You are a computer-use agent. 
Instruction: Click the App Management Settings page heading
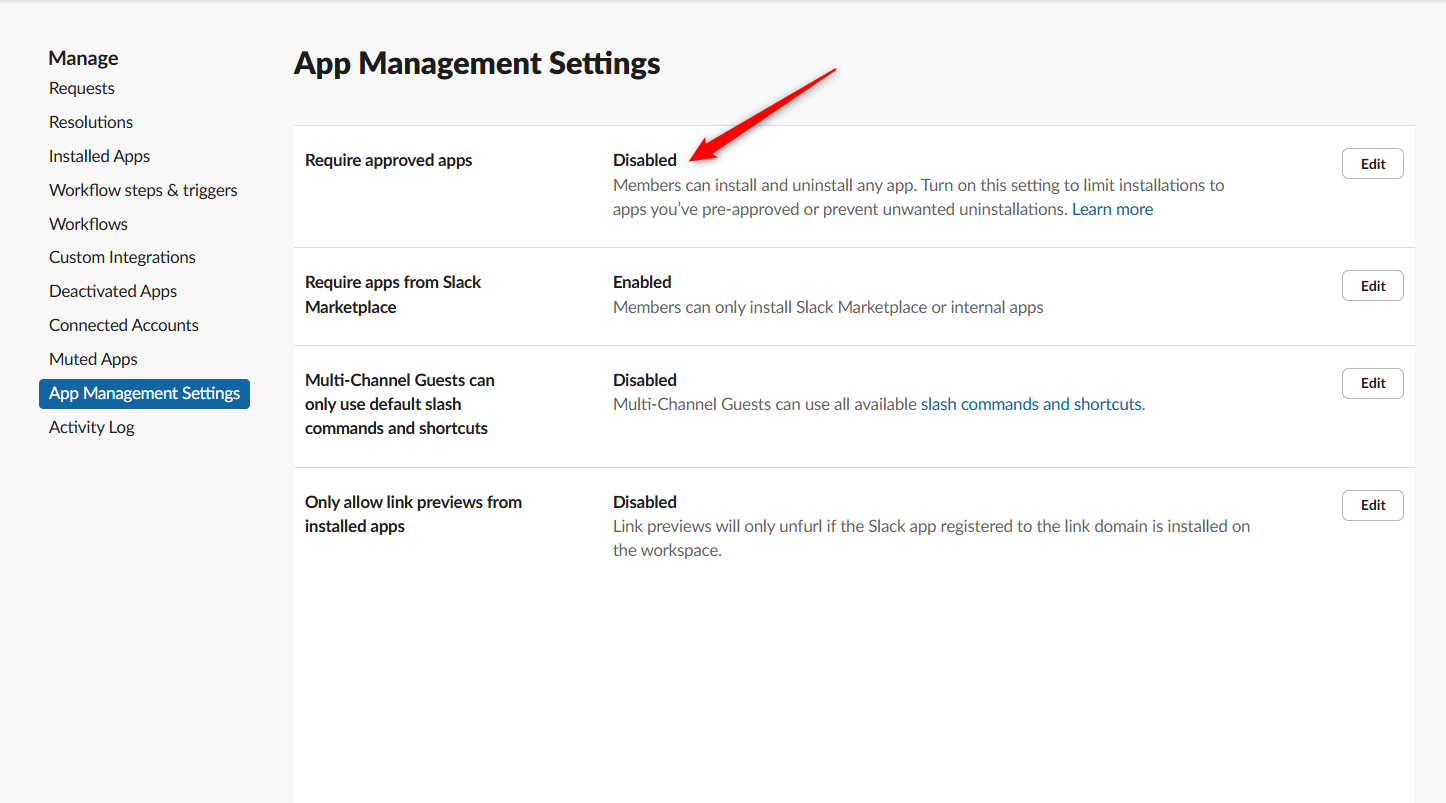[x=477, y=64]
